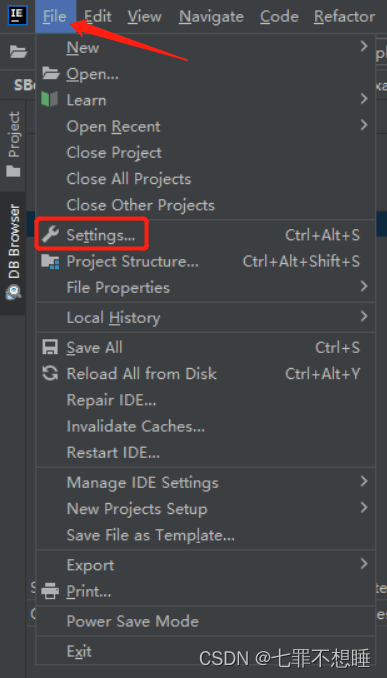Viewport: 387px width, 678px height.
Task: Click the printer icon beside Print
Action: 50,591
